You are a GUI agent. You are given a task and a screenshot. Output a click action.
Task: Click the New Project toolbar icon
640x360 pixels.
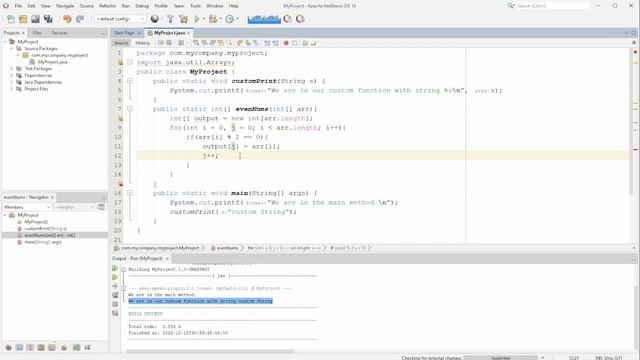click(23, 19)
